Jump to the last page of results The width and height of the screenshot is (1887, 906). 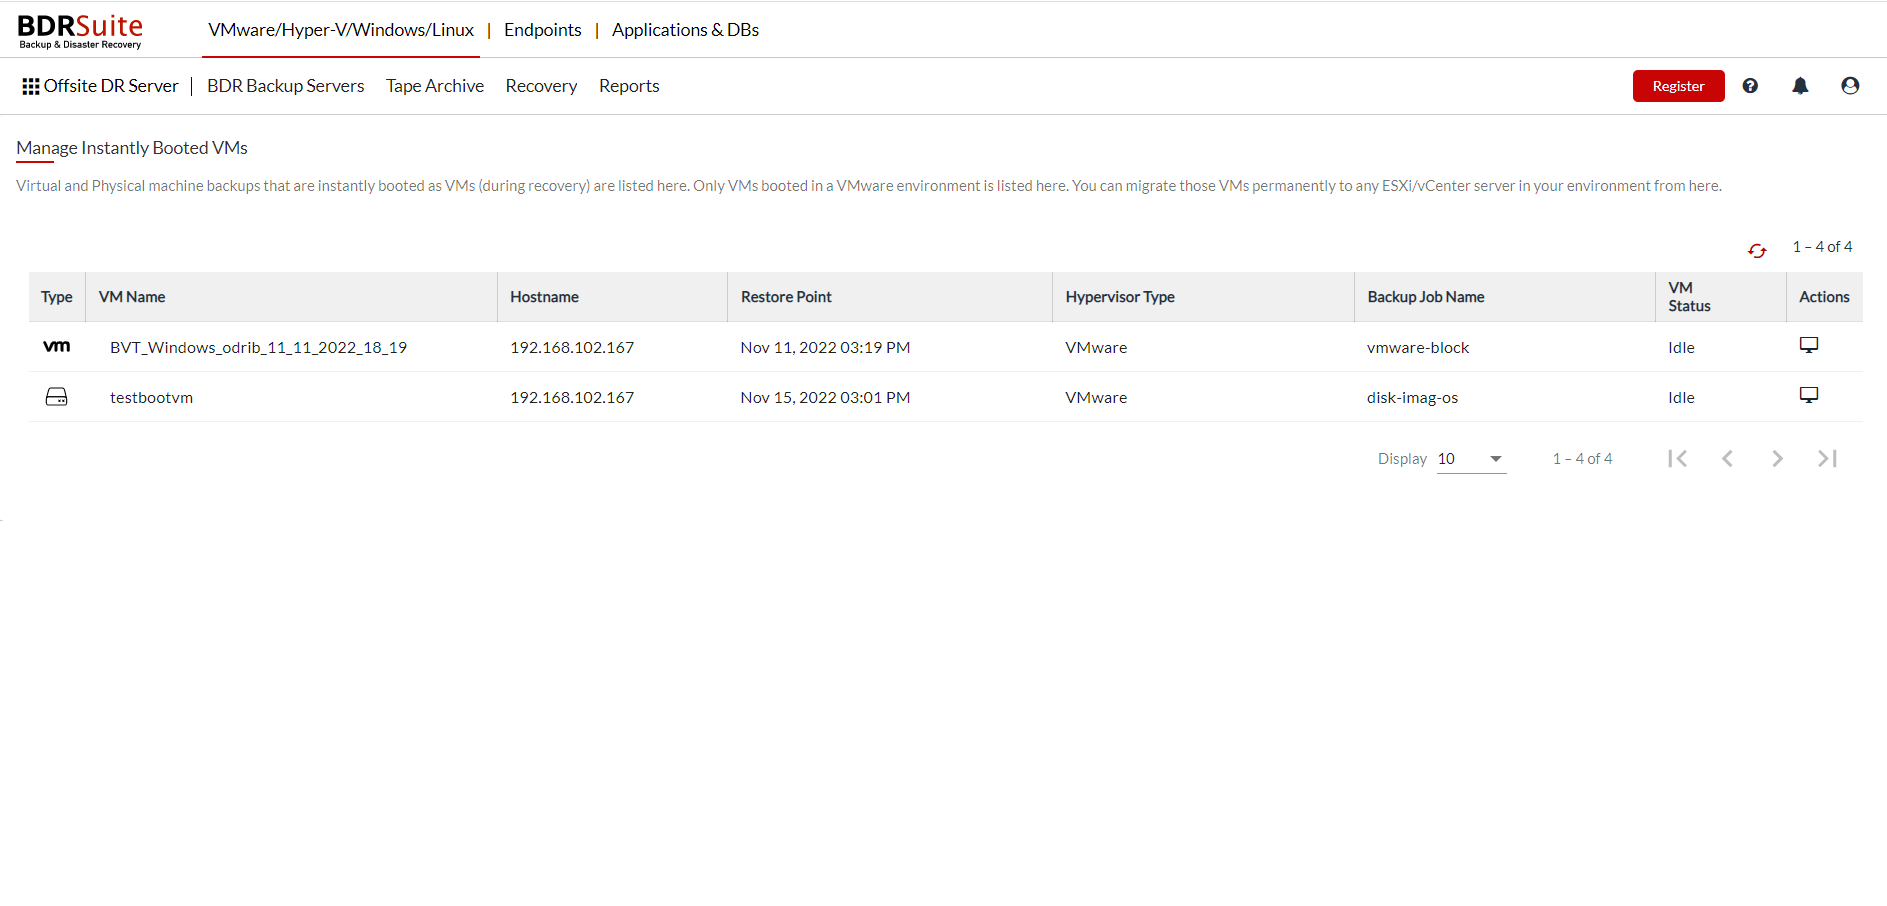(1827, 458)
